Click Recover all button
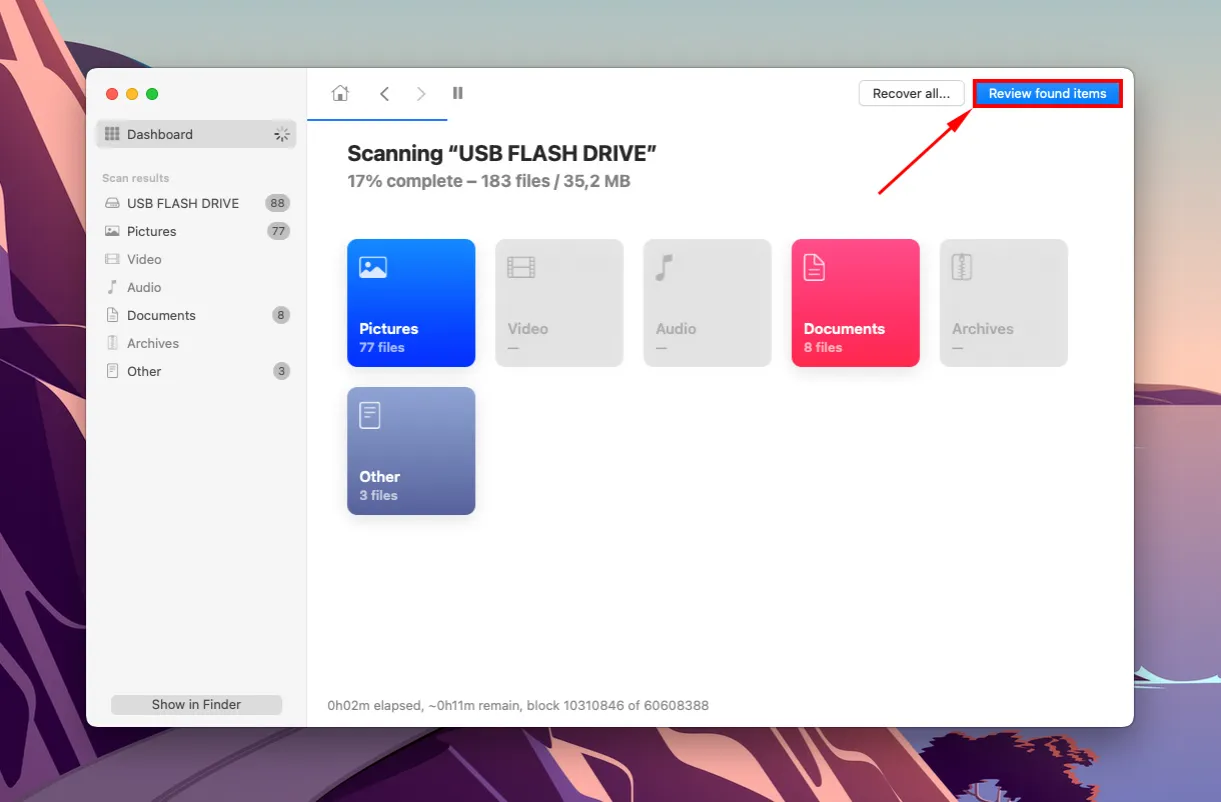 911,93
